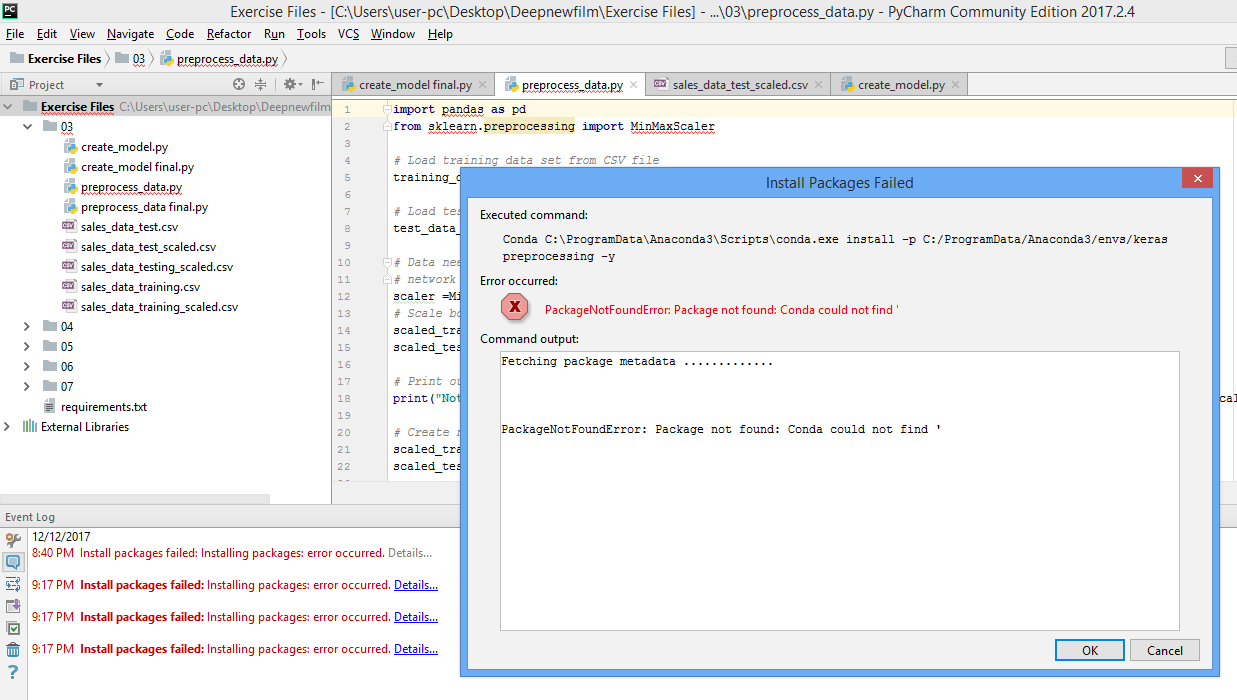
Task: Open the Help menu
Action: coord(440,34)
